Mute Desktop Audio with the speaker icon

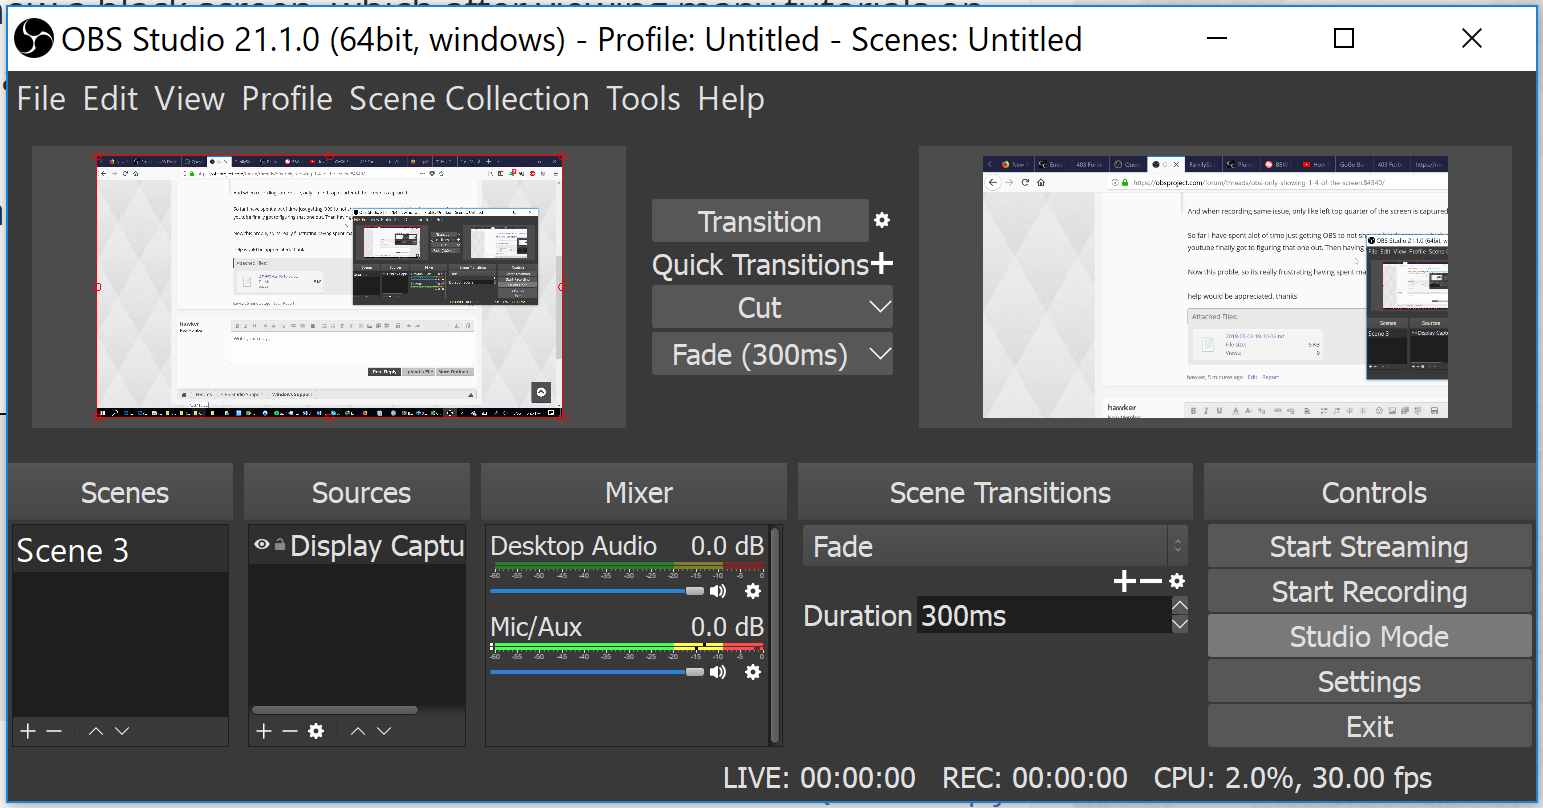pos(718,591)
